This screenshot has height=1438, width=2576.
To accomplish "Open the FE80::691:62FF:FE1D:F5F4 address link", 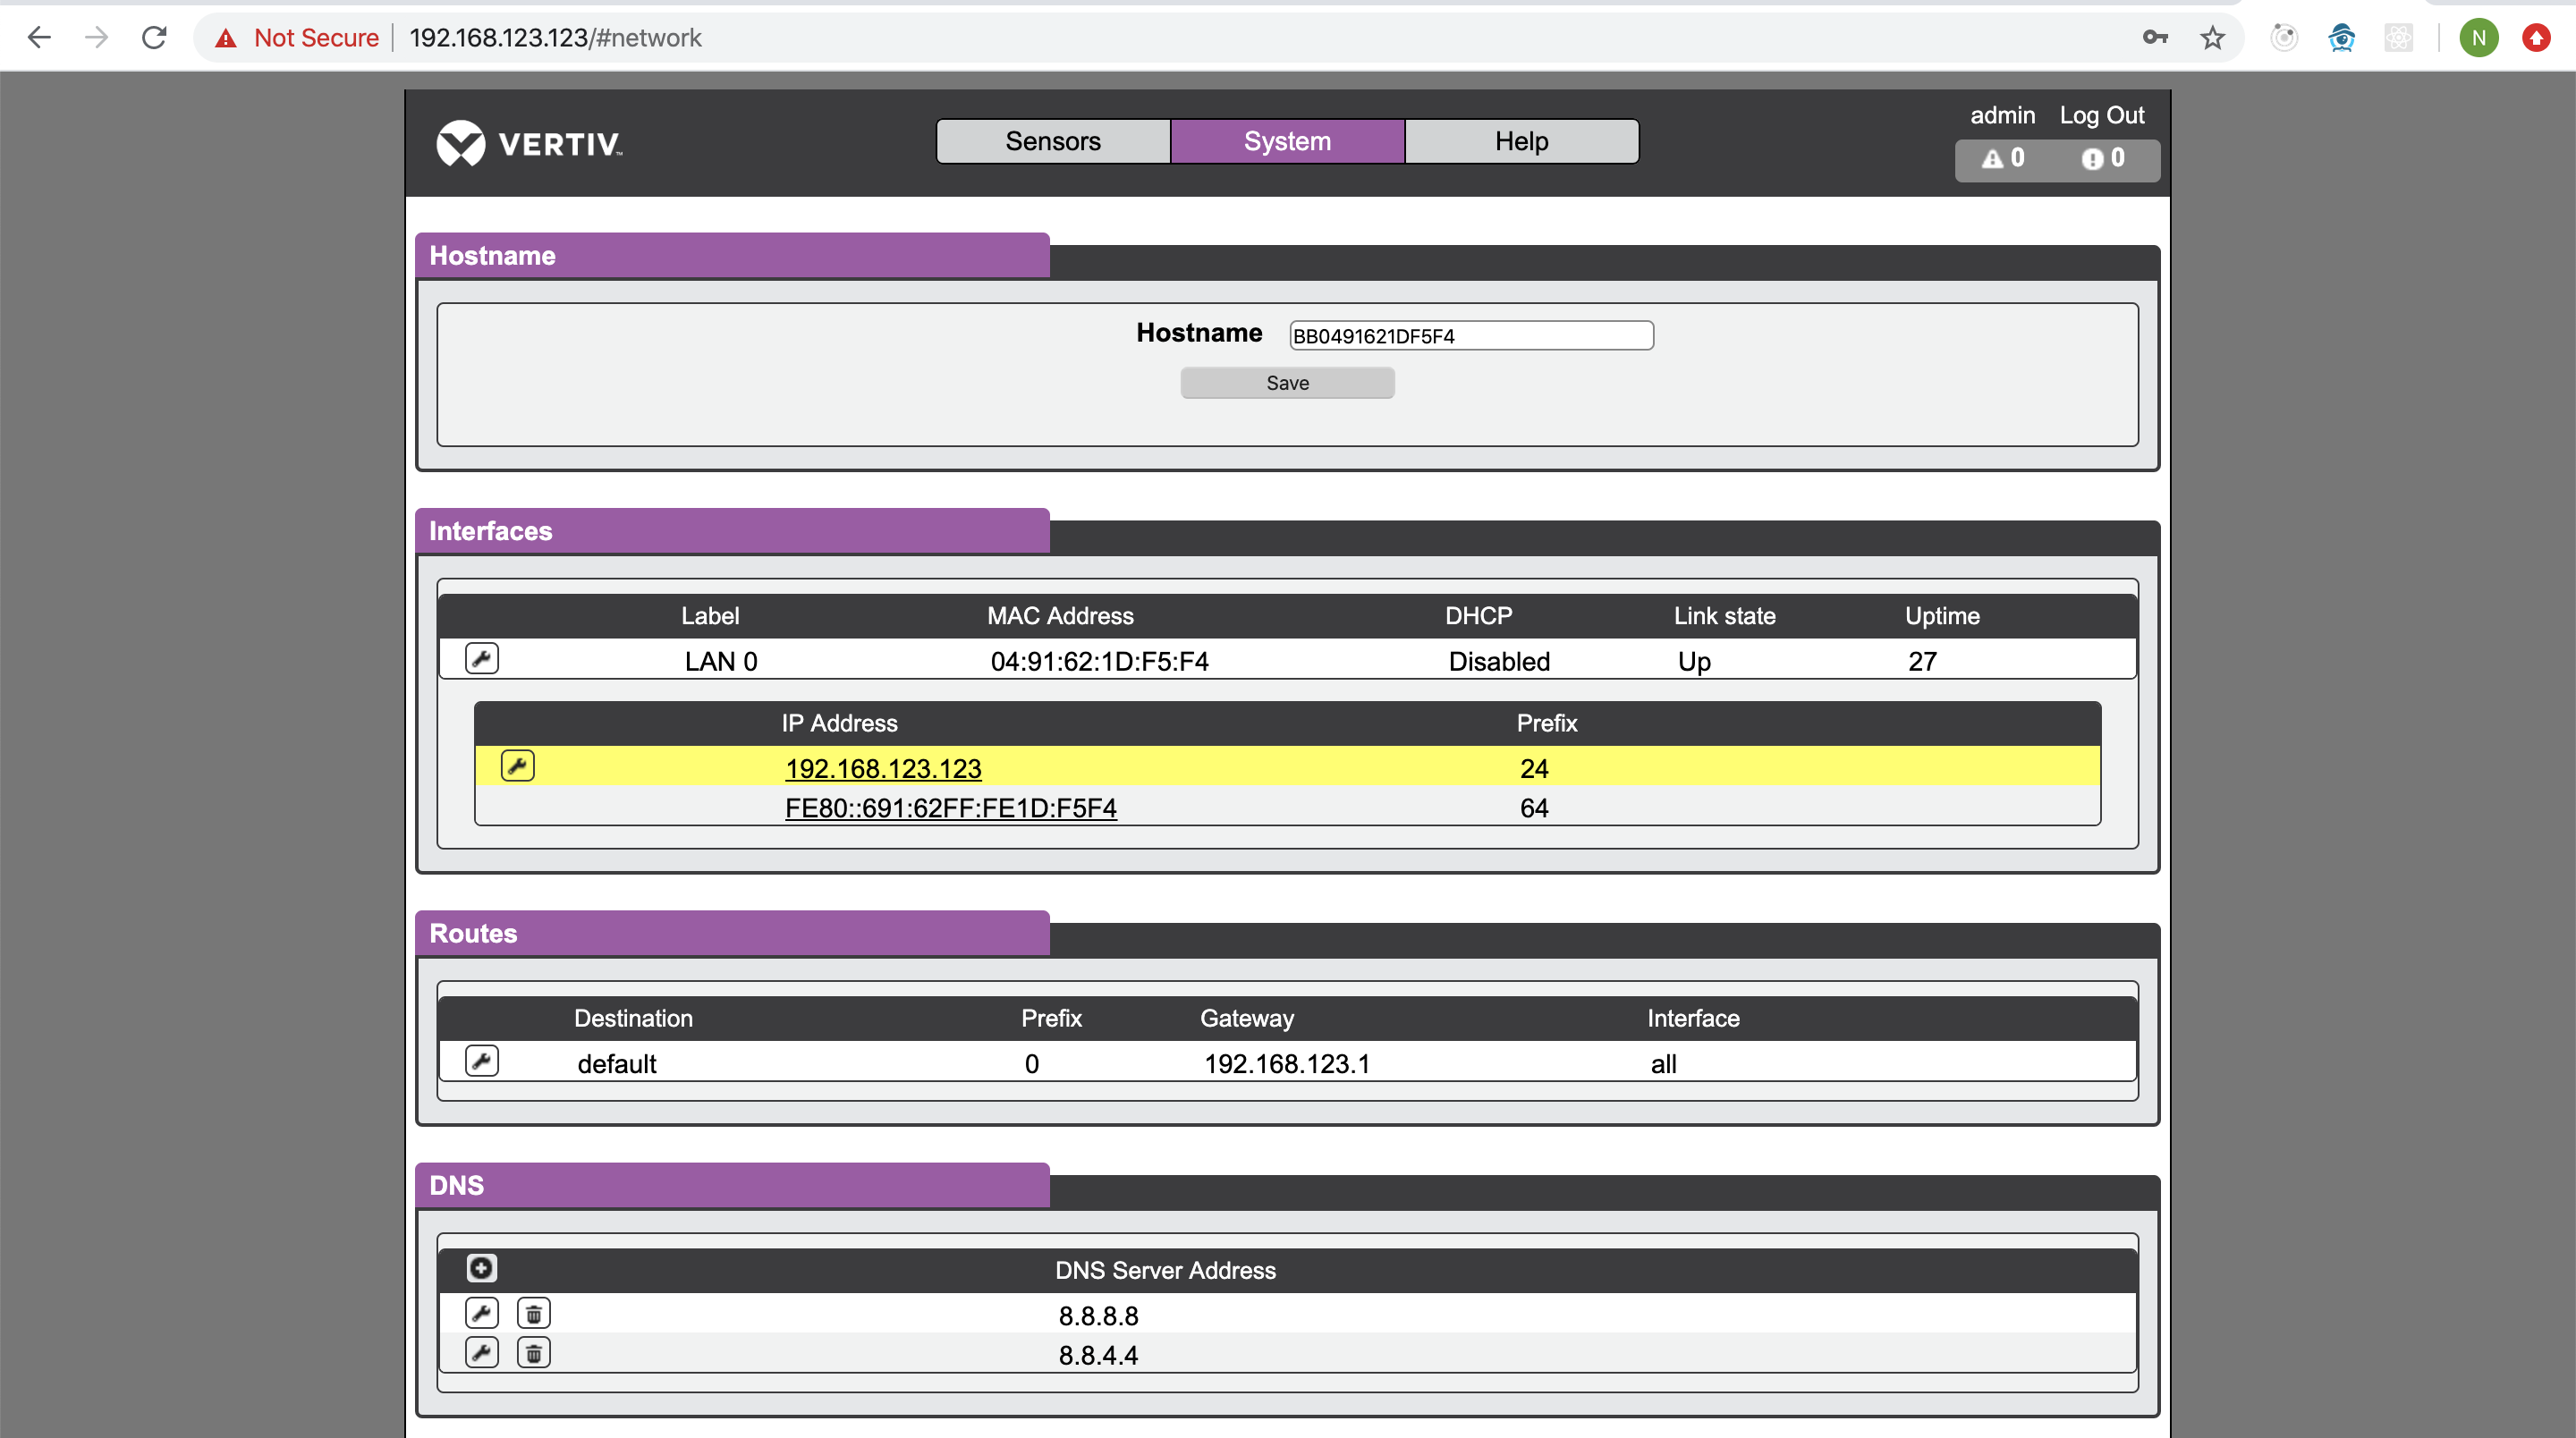I will click(x=950, y=808).
